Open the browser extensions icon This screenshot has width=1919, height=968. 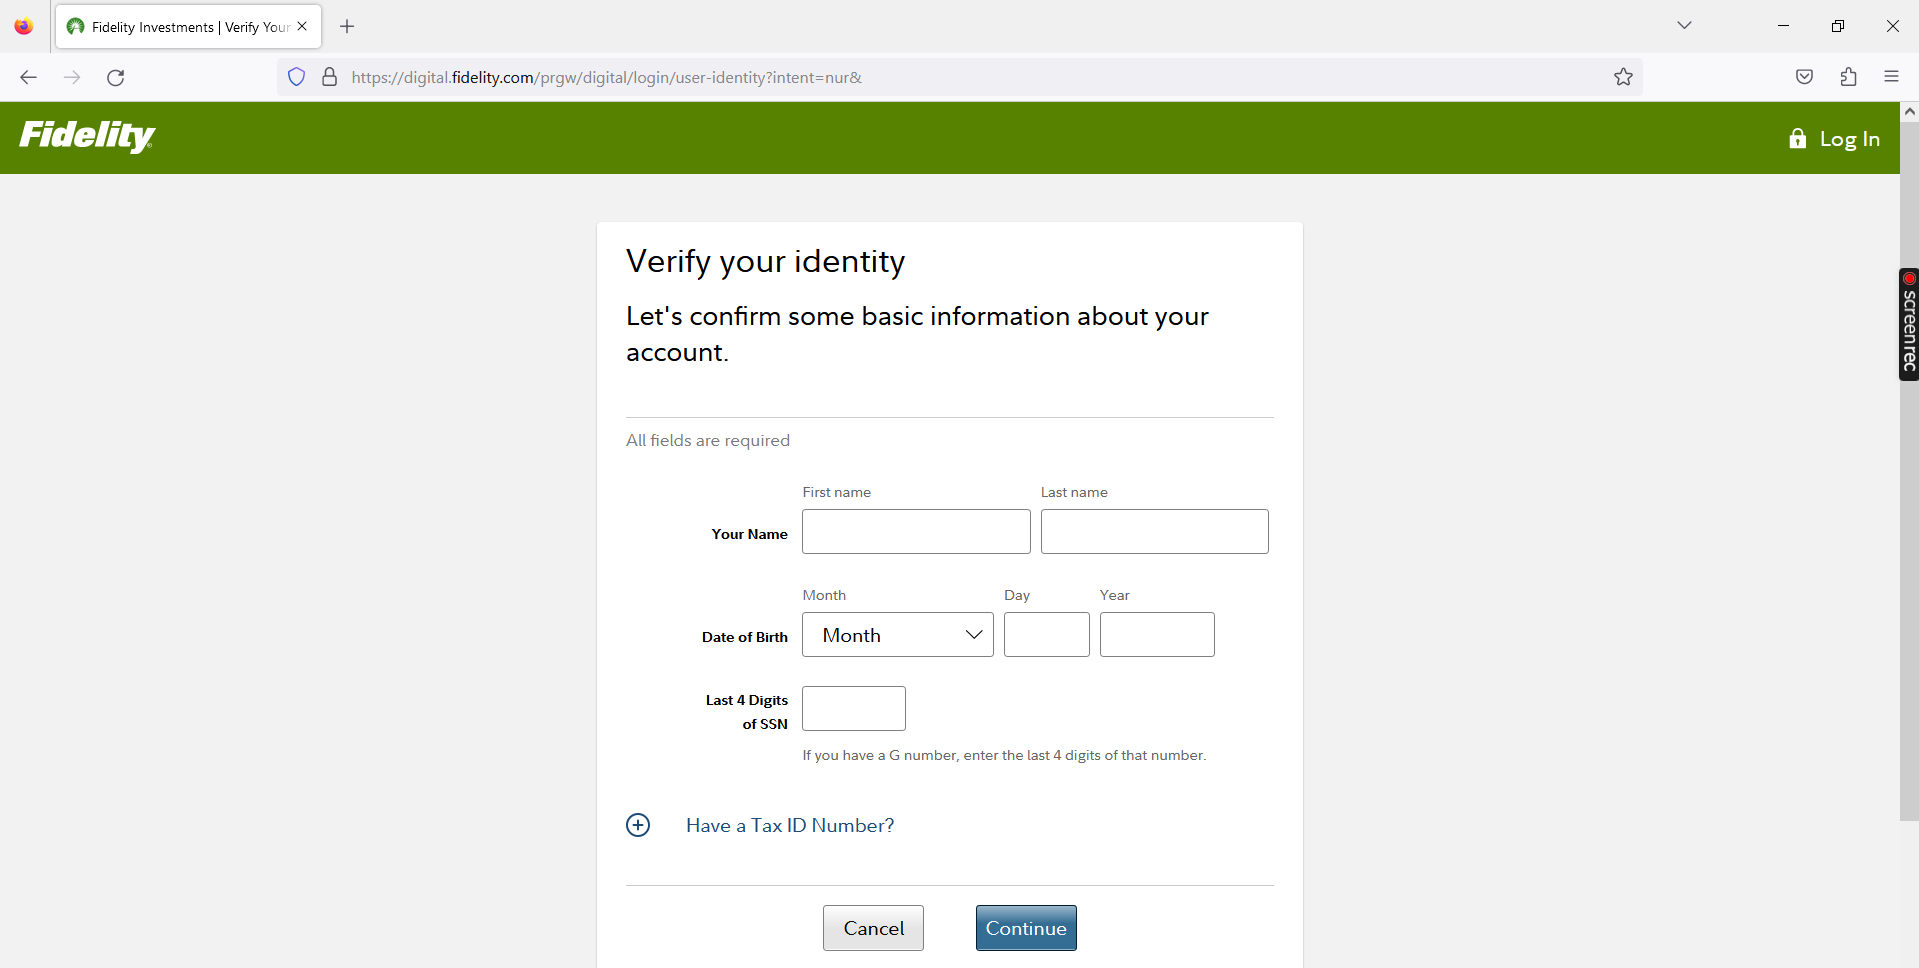point(1848,77)
